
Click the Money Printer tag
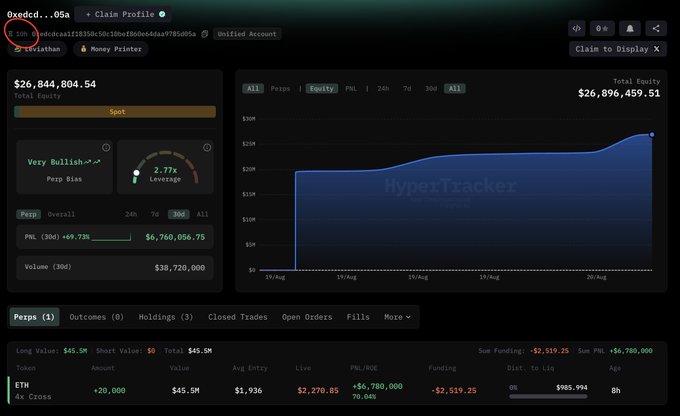(111, 49)
